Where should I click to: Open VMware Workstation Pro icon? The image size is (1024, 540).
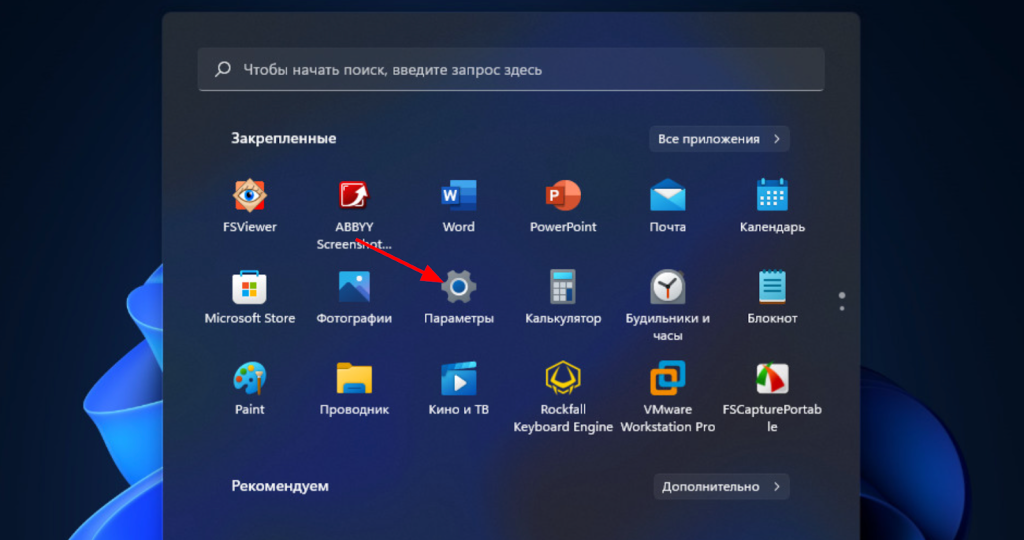[x=667, y=378]
